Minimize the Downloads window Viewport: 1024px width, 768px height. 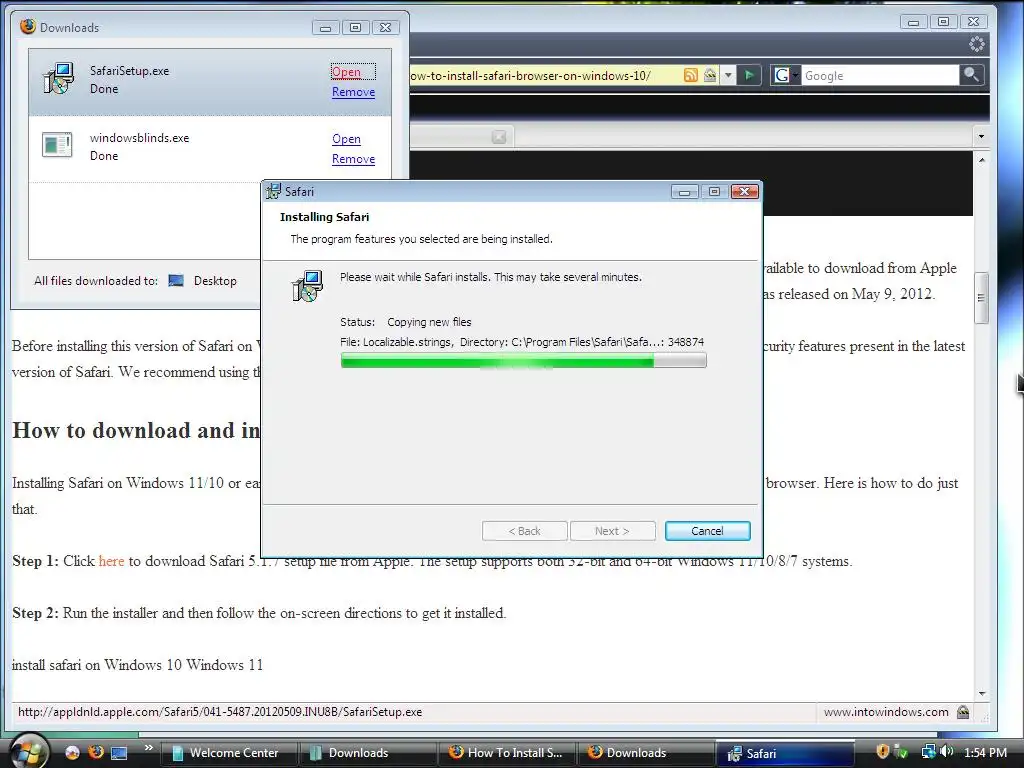[x=325, y=27]
